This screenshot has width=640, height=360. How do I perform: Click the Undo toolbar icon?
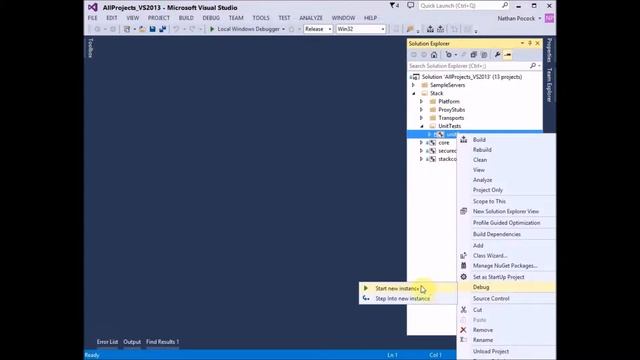(176, 29)
